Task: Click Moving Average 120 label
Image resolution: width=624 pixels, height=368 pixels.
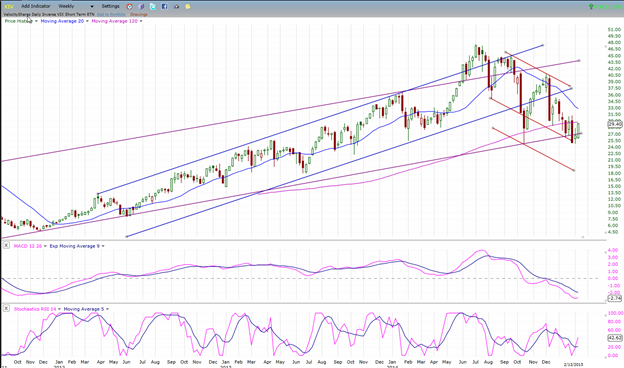Action: point(115,21)
